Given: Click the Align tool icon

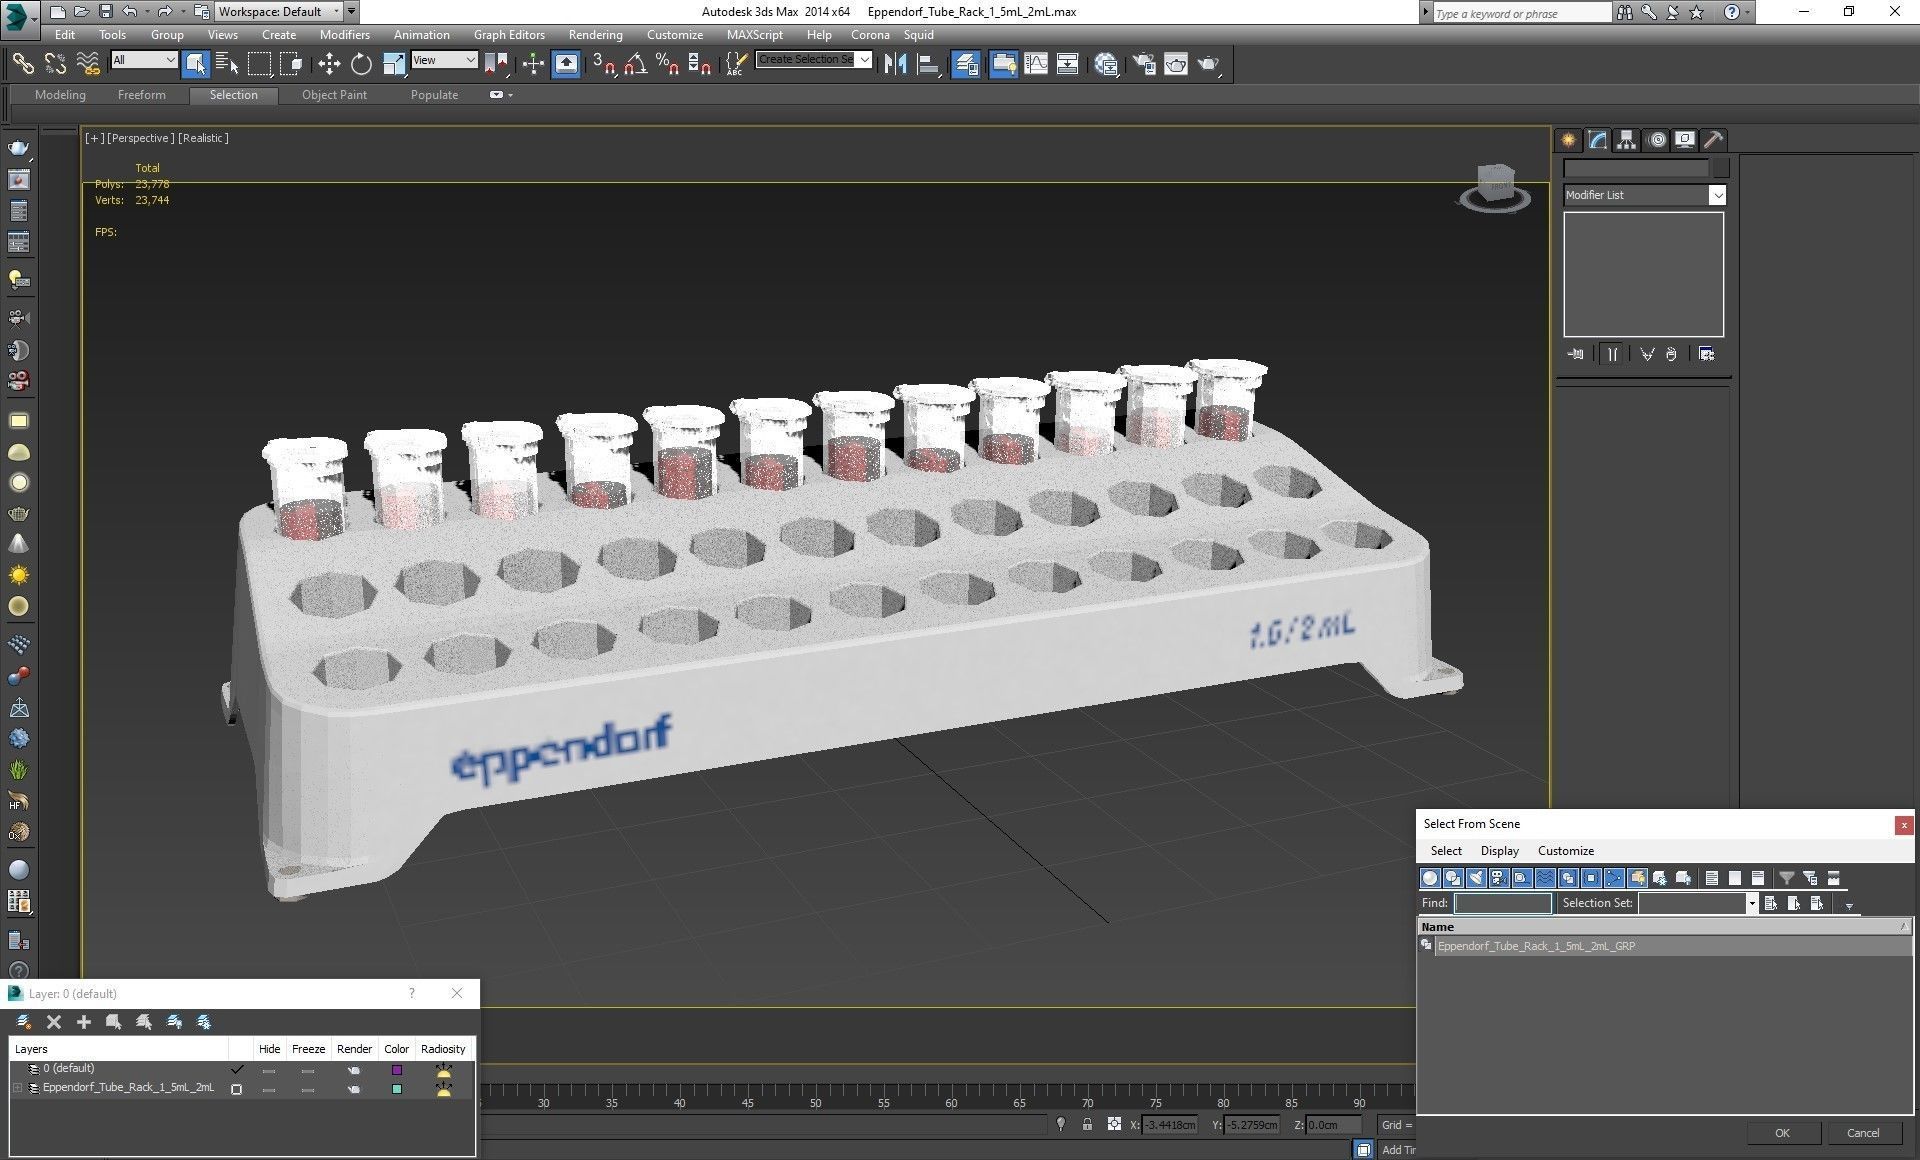Looking at the screenshot, I should (x=928, y=64).
